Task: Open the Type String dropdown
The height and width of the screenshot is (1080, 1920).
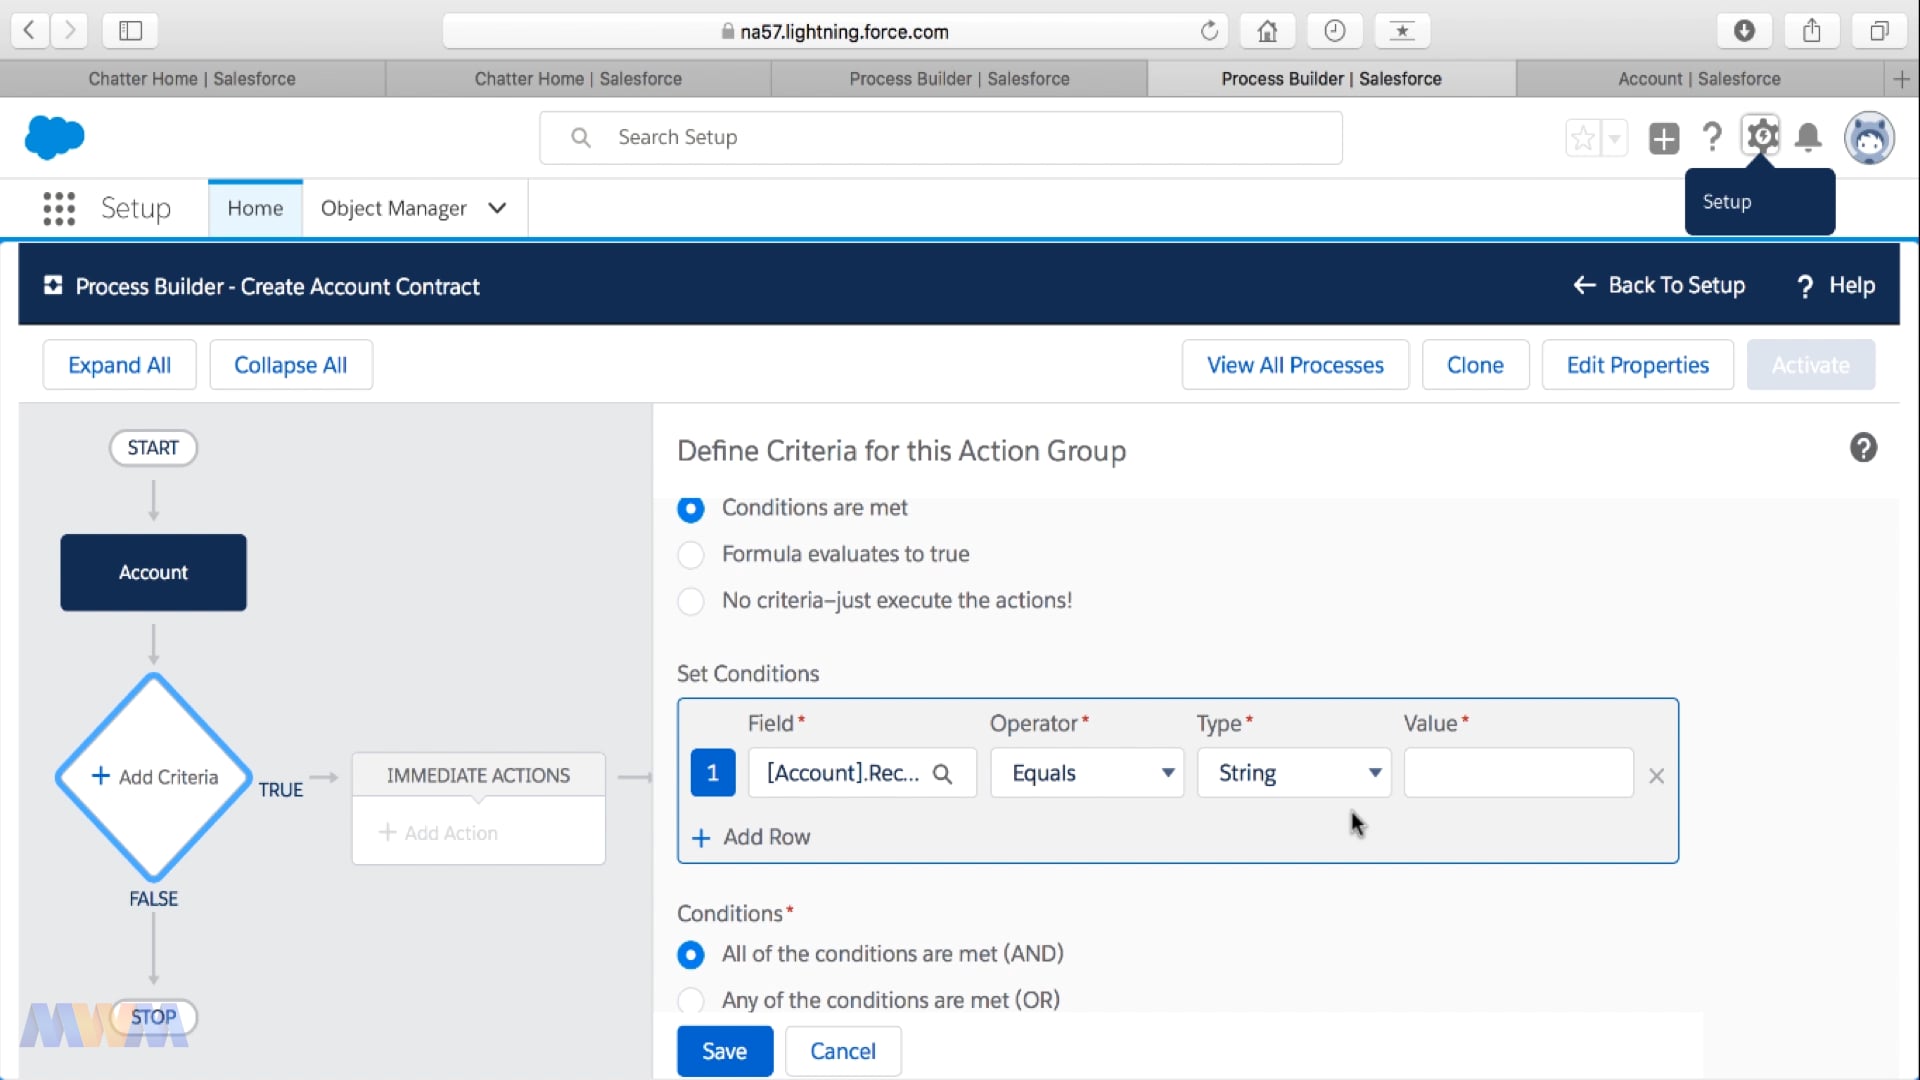Action: 1294,773
